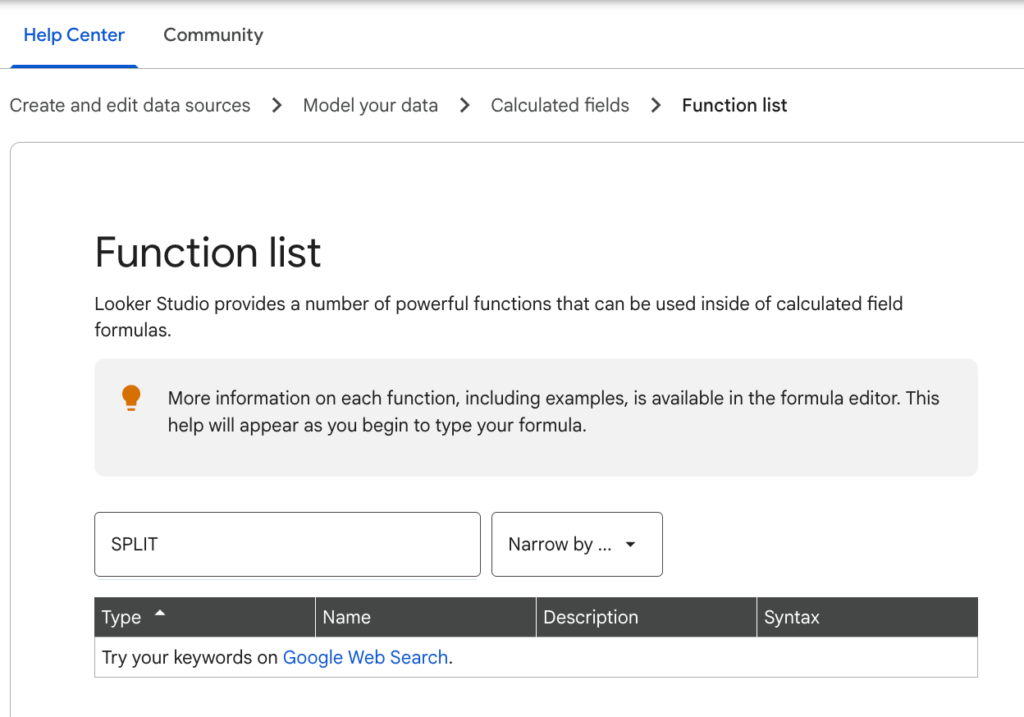This screenshot has width=1024, height=717.
Task: Click chevron after Create and edit data sources
Action: point(277,105)
